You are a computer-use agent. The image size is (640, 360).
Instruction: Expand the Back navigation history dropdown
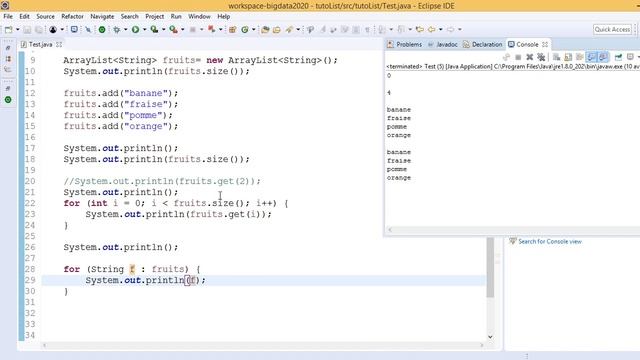click(x=440, y=29)
